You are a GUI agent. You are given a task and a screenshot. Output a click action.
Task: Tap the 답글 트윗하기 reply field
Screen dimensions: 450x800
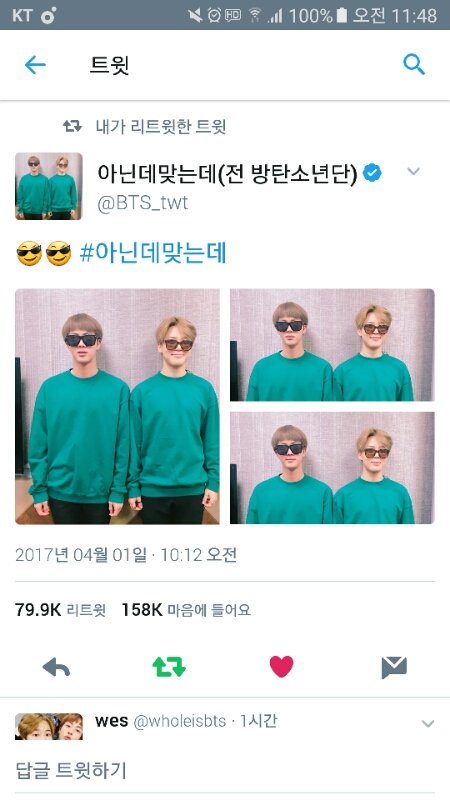[x=225, y=770]
